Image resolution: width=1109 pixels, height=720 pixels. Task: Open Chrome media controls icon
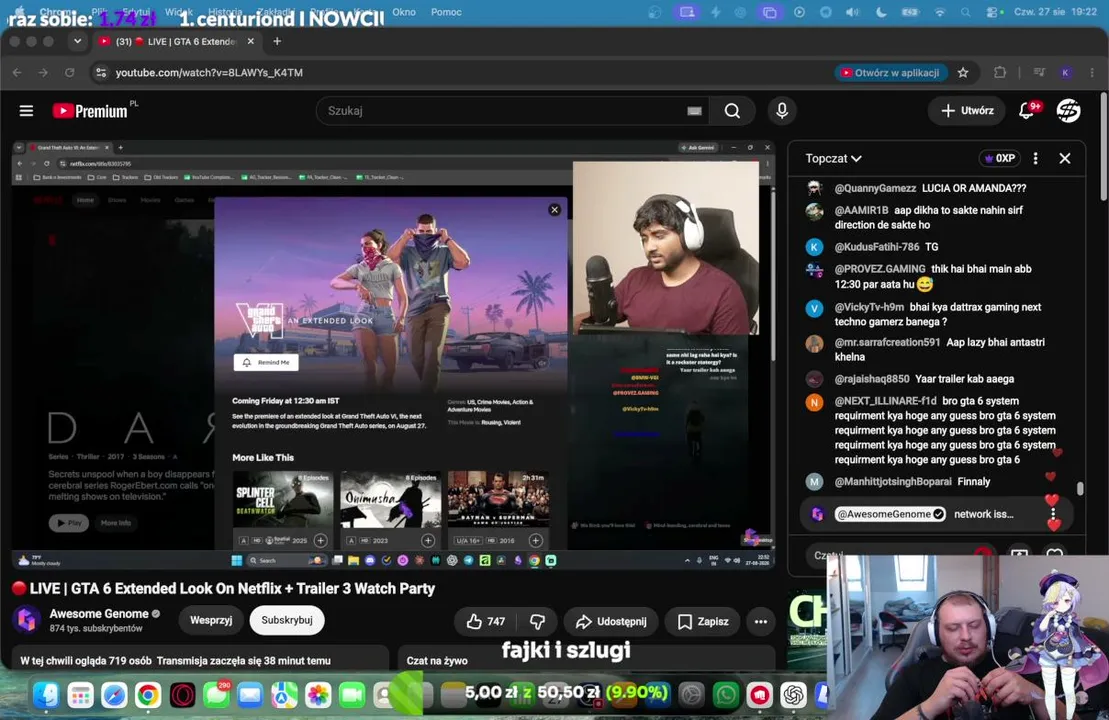[x=1039, y=73]
